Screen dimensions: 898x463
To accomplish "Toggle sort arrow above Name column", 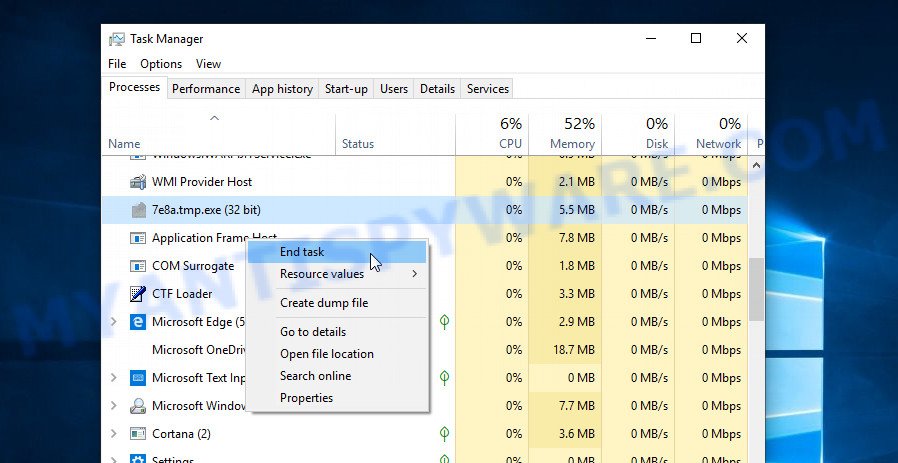I will pos(215,119).
